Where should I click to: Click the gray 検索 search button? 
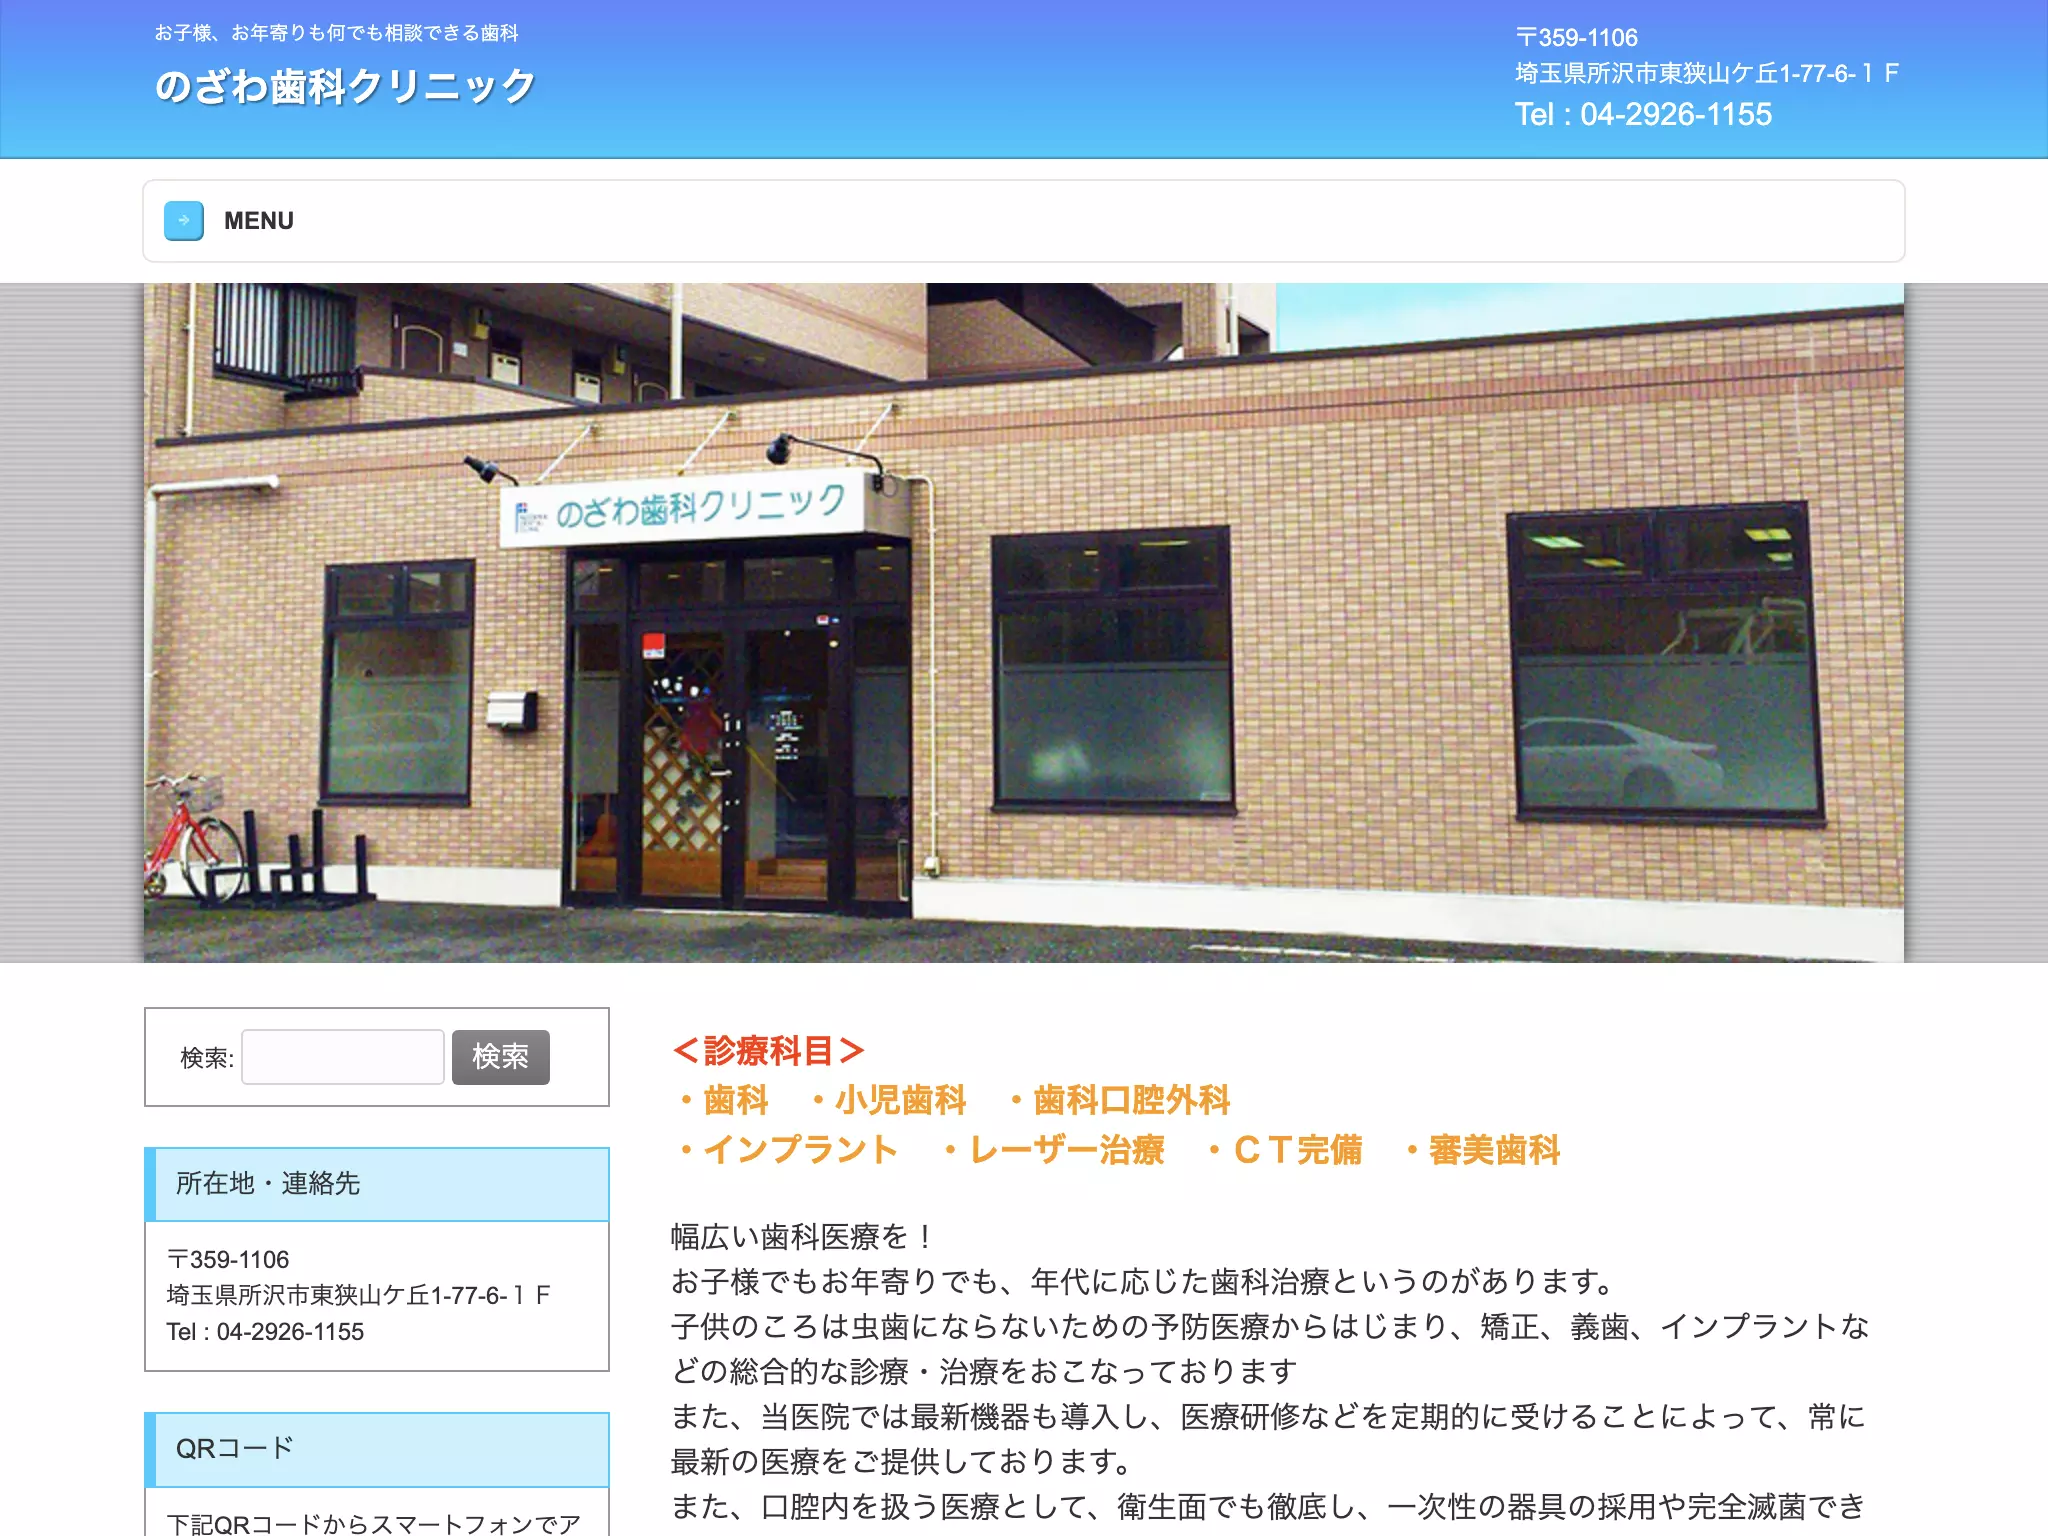point(501,1057)
